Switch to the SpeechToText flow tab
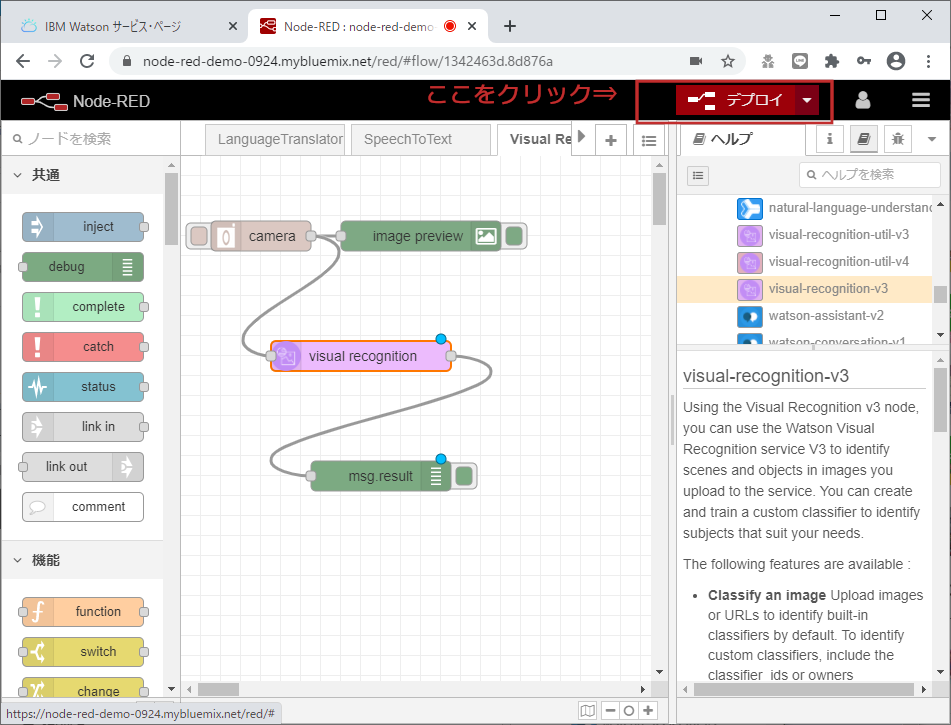 coord(420,139)
